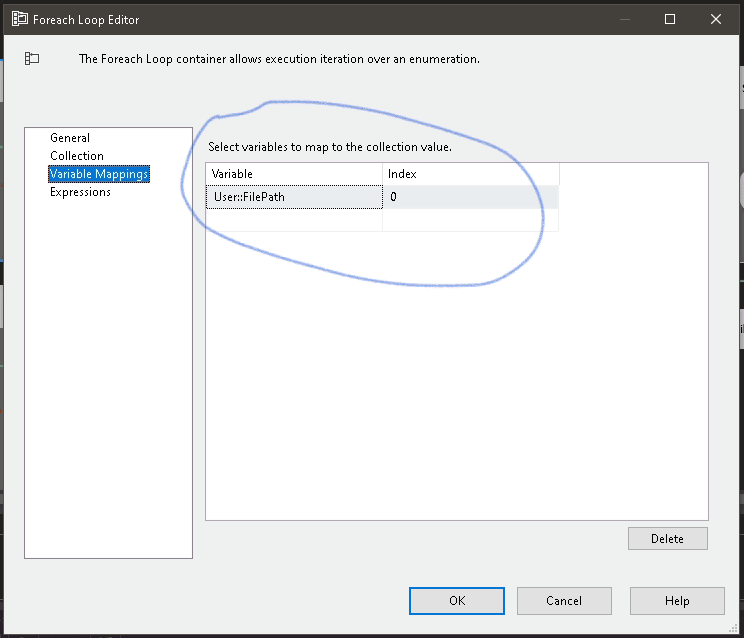The image size is (744, 638).
Task: Select the Variable Mappings page
Action: pos(99,174)
